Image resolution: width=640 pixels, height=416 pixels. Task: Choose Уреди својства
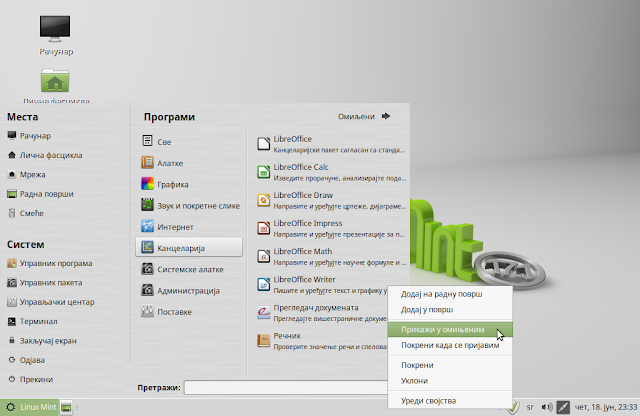(450, 400)
